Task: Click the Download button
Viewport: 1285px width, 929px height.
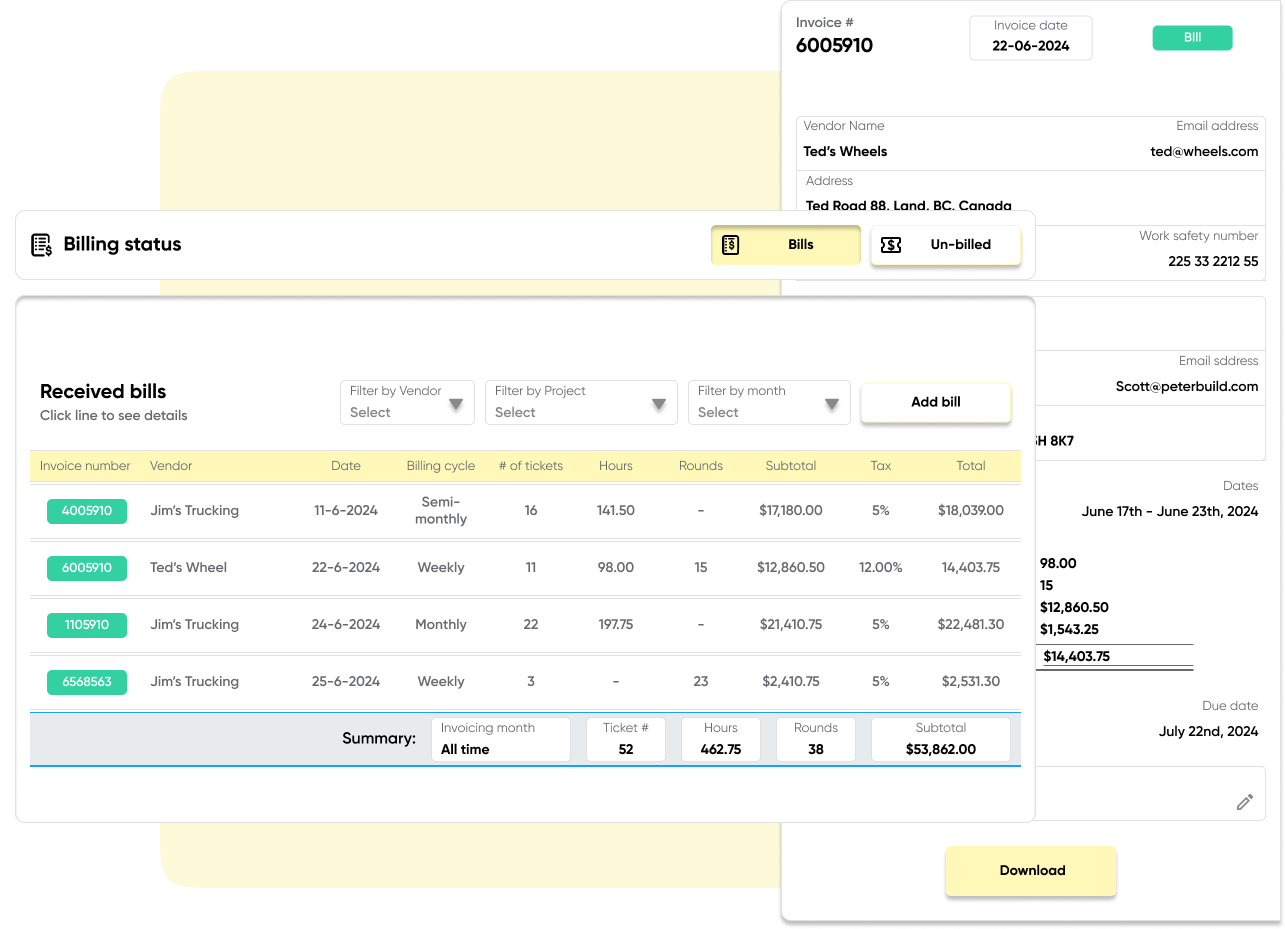Action: pos(1030,870)
